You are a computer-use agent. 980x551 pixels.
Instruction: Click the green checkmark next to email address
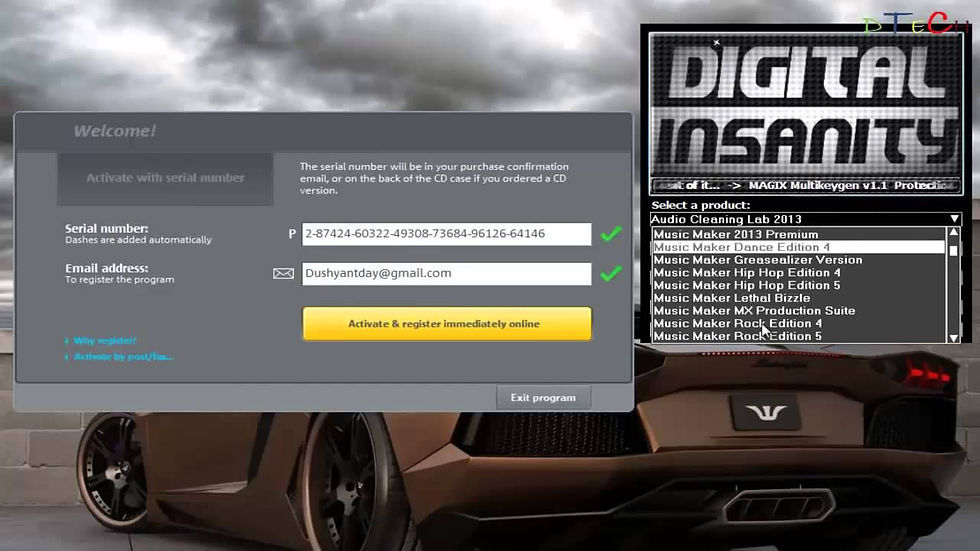click(x=611, y=273)
